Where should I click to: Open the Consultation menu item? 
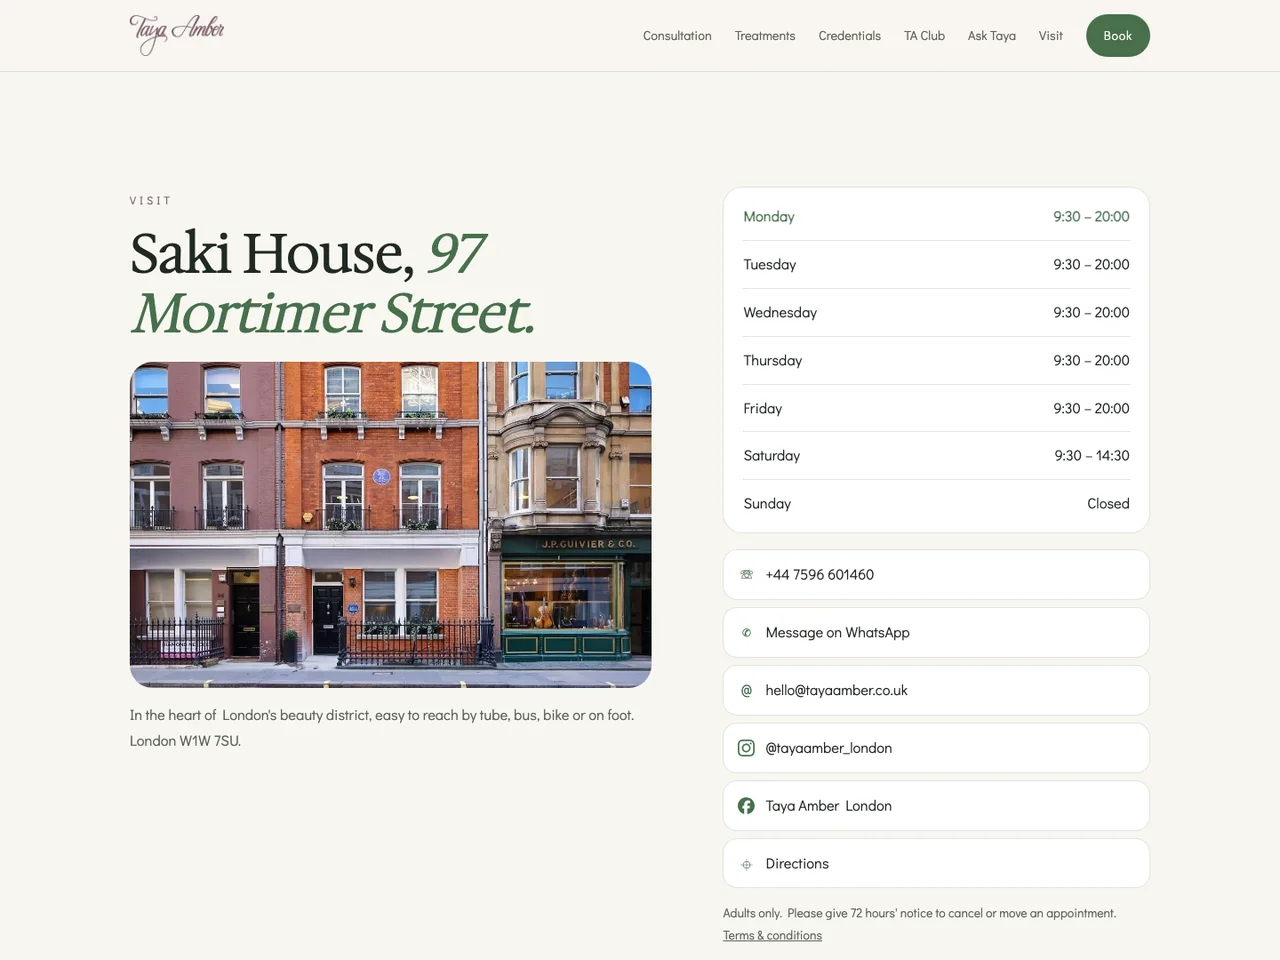pyautogui.click(x=677, y=36)
